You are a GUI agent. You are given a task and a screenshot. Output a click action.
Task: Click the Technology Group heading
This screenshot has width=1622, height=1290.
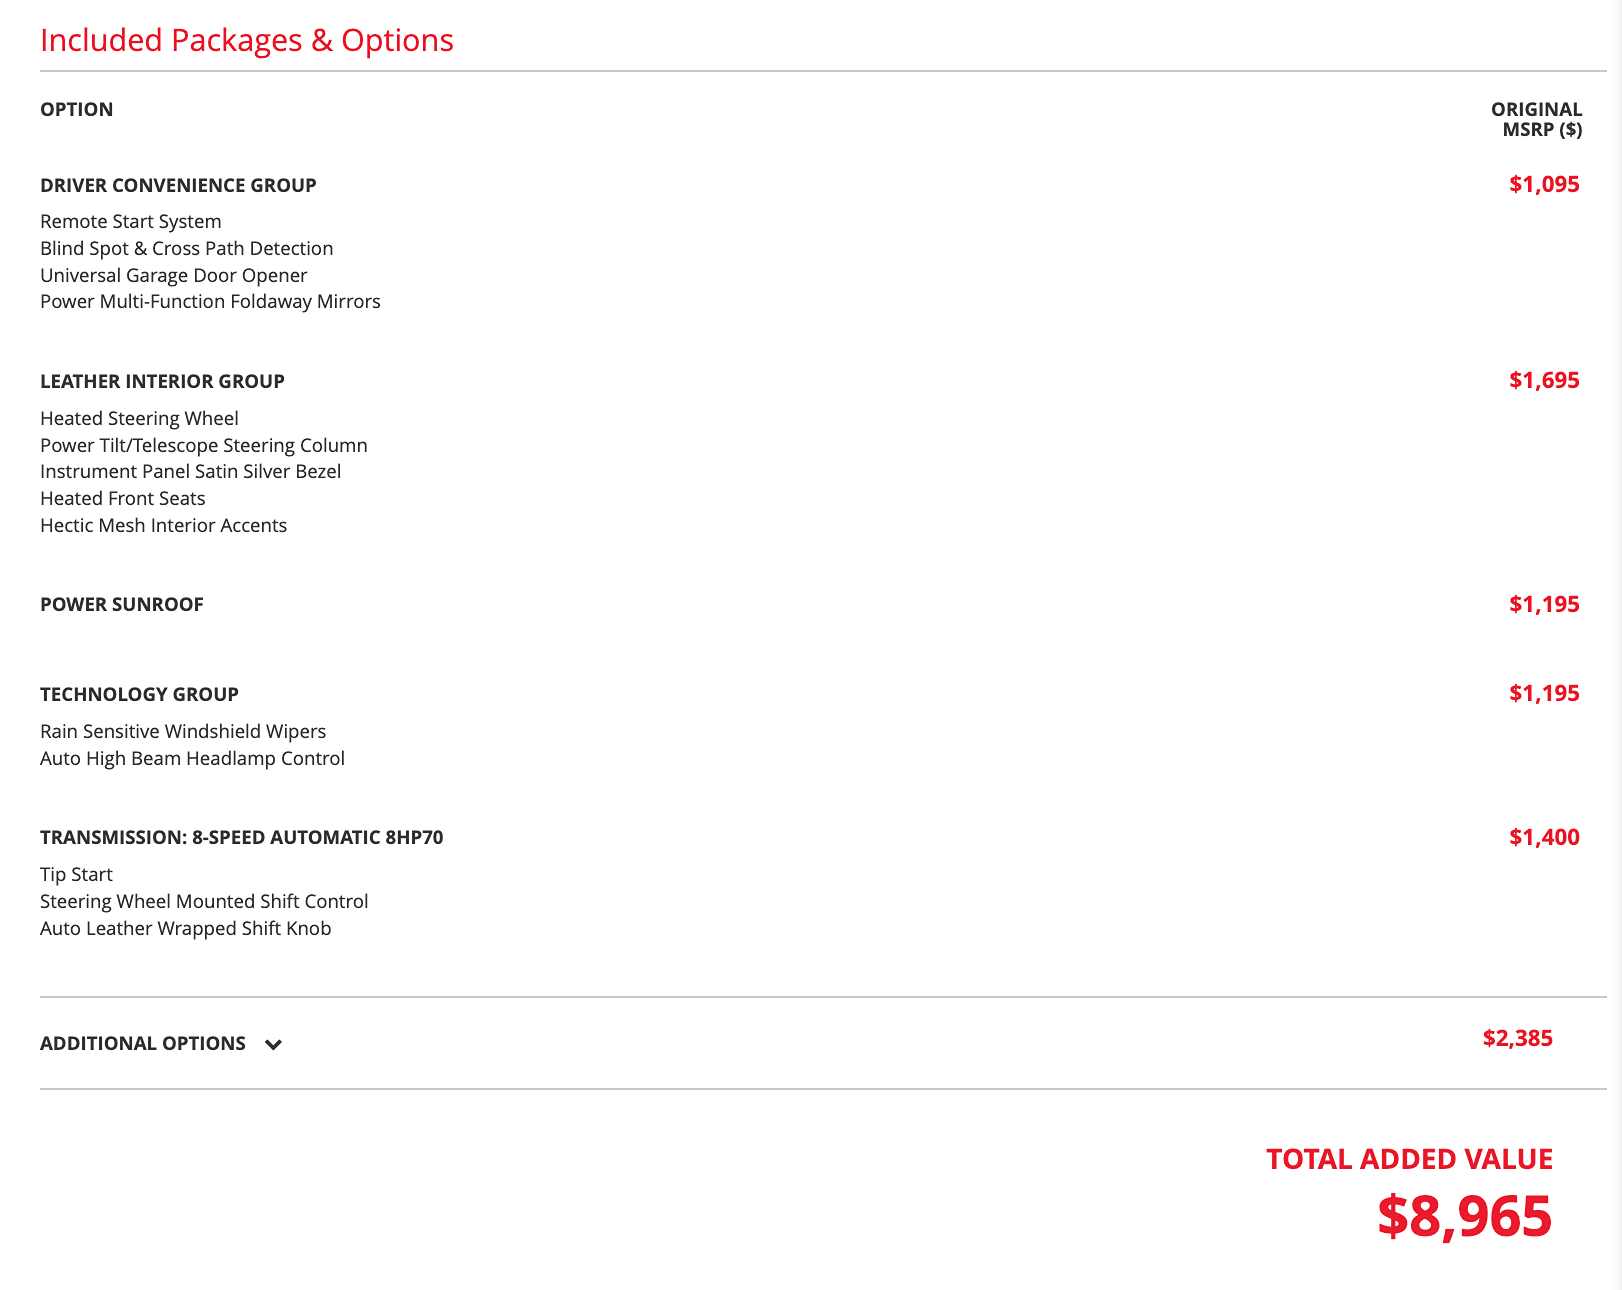(x=139, y=695)
